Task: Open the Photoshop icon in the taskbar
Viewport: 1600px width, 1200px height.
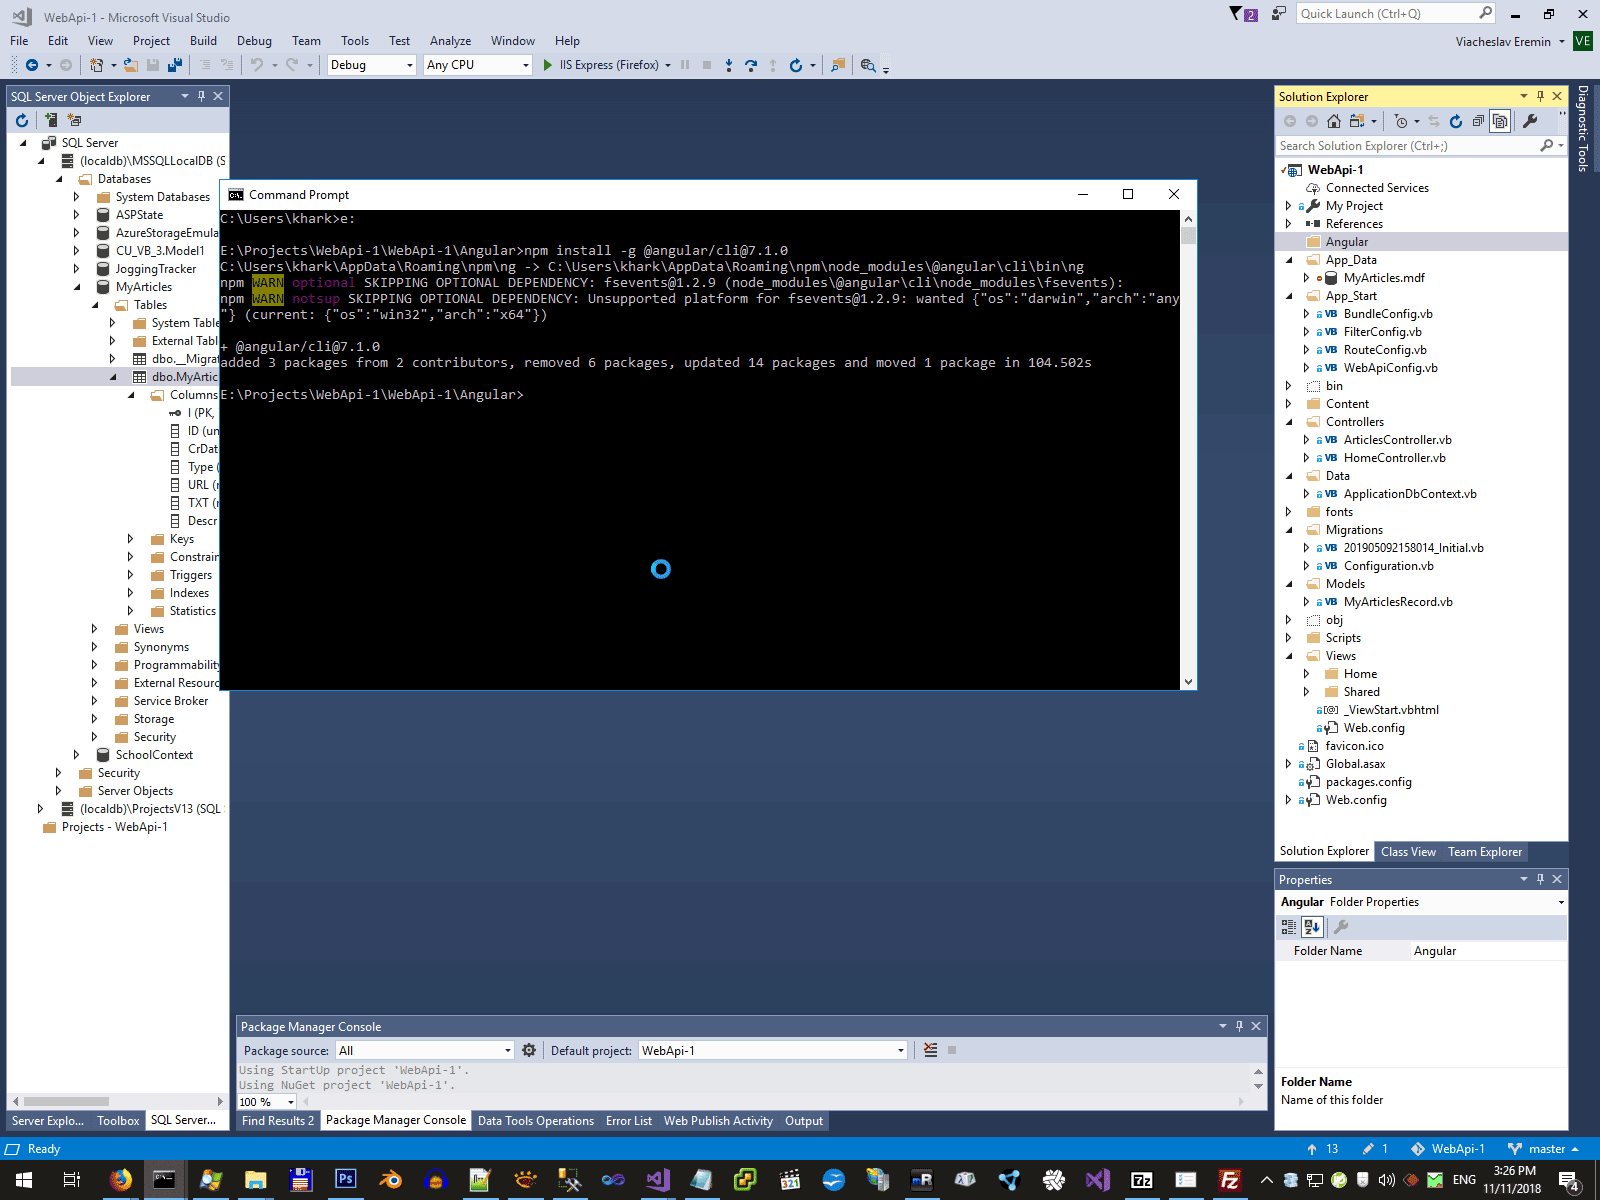Action: tap(345, 1180)
